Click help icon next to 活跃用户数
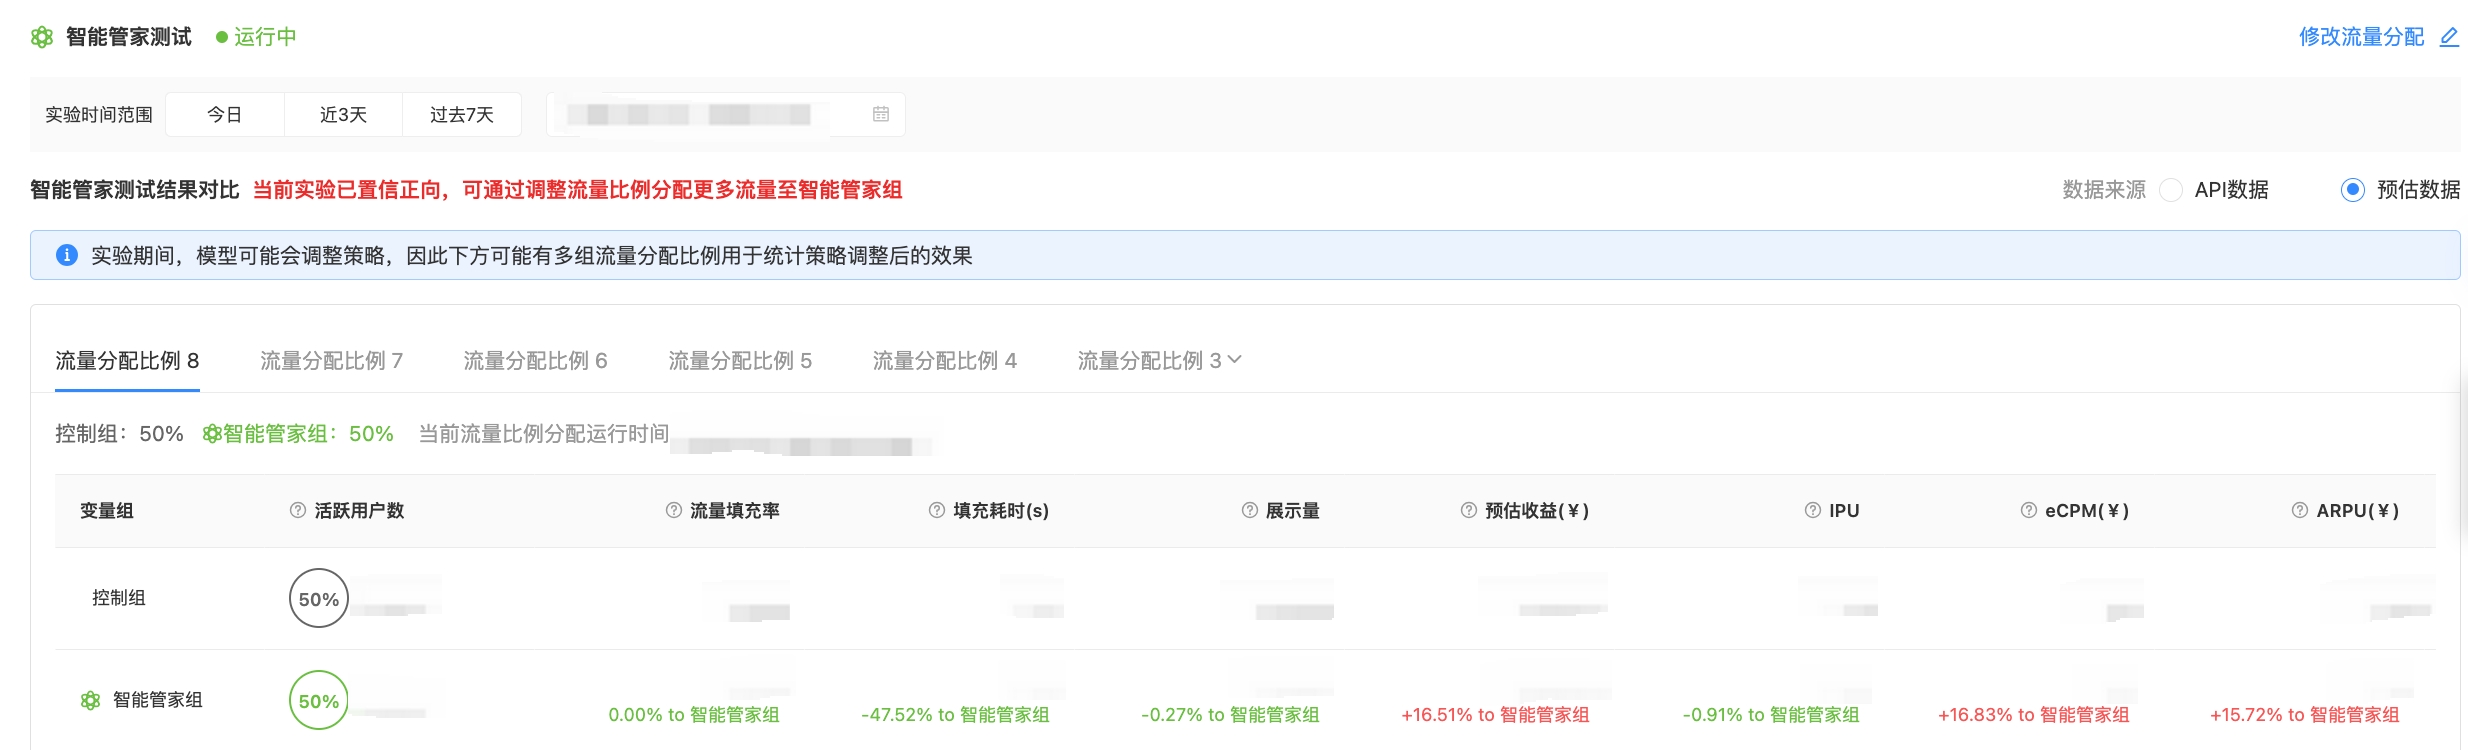This screenshot has height=750, width=2468. [x=298, y=510]
